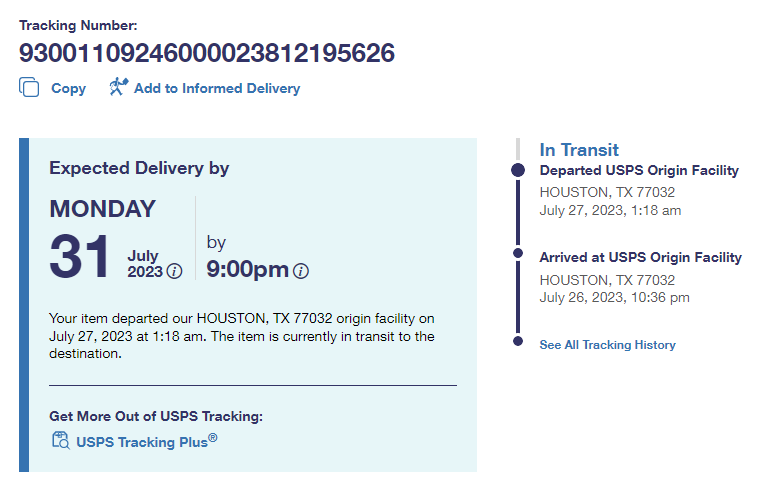This screenshot has width=771, height=480.
Task: Click the Copy text link
Action: (68, 88)
